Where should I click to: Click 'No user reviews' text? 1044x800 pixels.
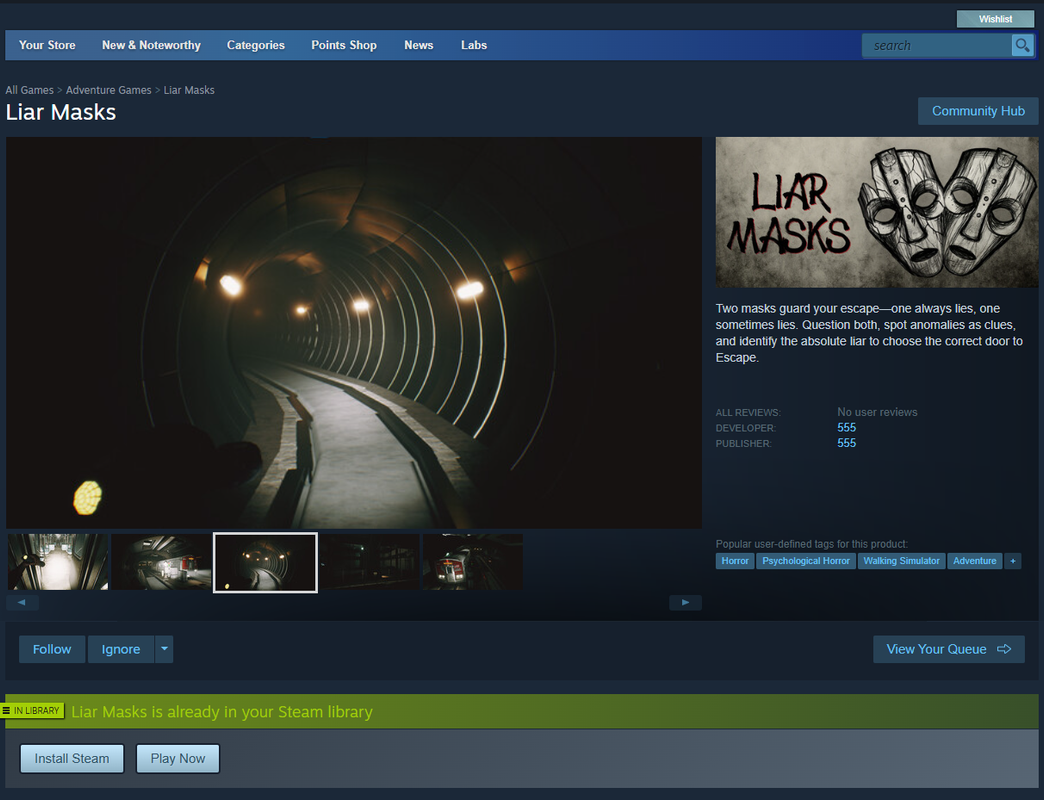tap(877, 412)
